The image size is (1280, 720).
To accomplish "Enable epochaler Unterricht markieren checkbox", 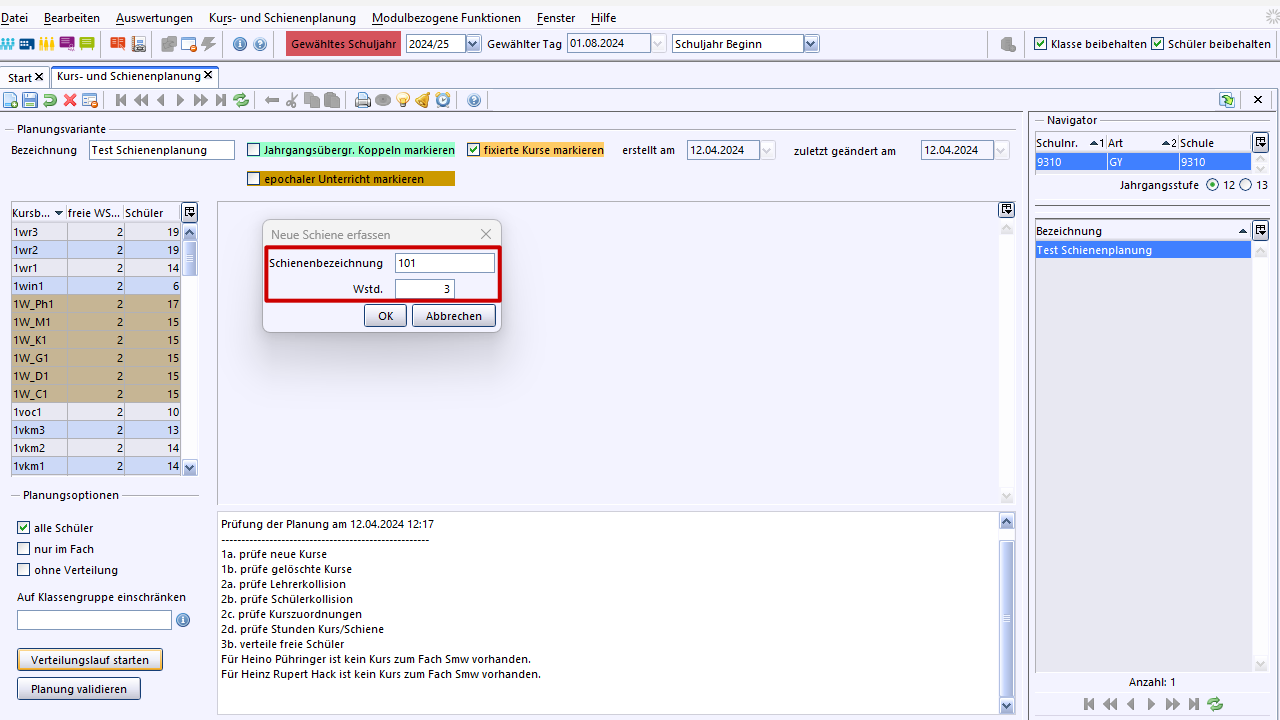I will pyautogui.click(x=254, y=179).
